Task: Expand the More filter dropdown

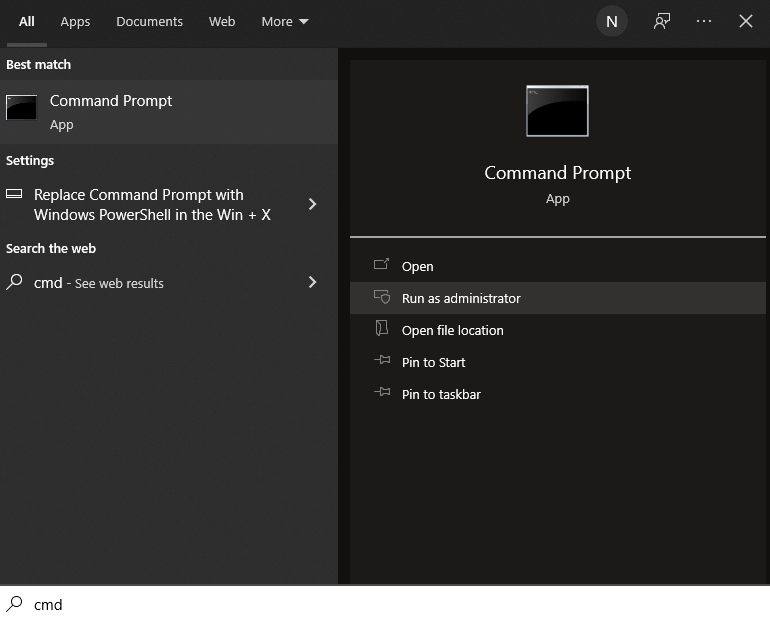Action: (285, 21)
